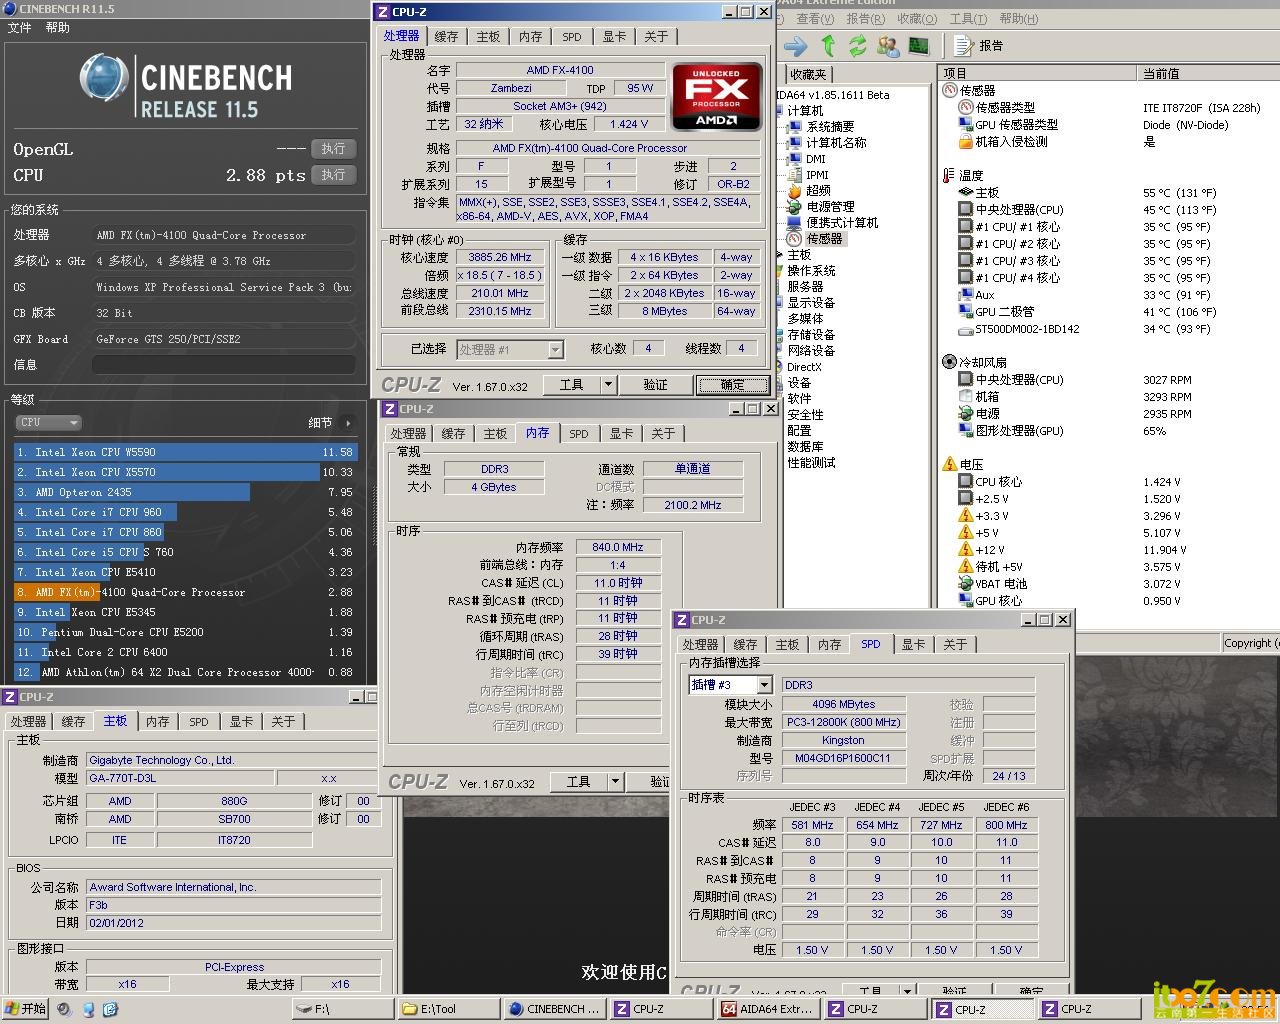Select the AMD FX-4100 orange ranking bar
1280x1024 pixels.
point(185,592)
